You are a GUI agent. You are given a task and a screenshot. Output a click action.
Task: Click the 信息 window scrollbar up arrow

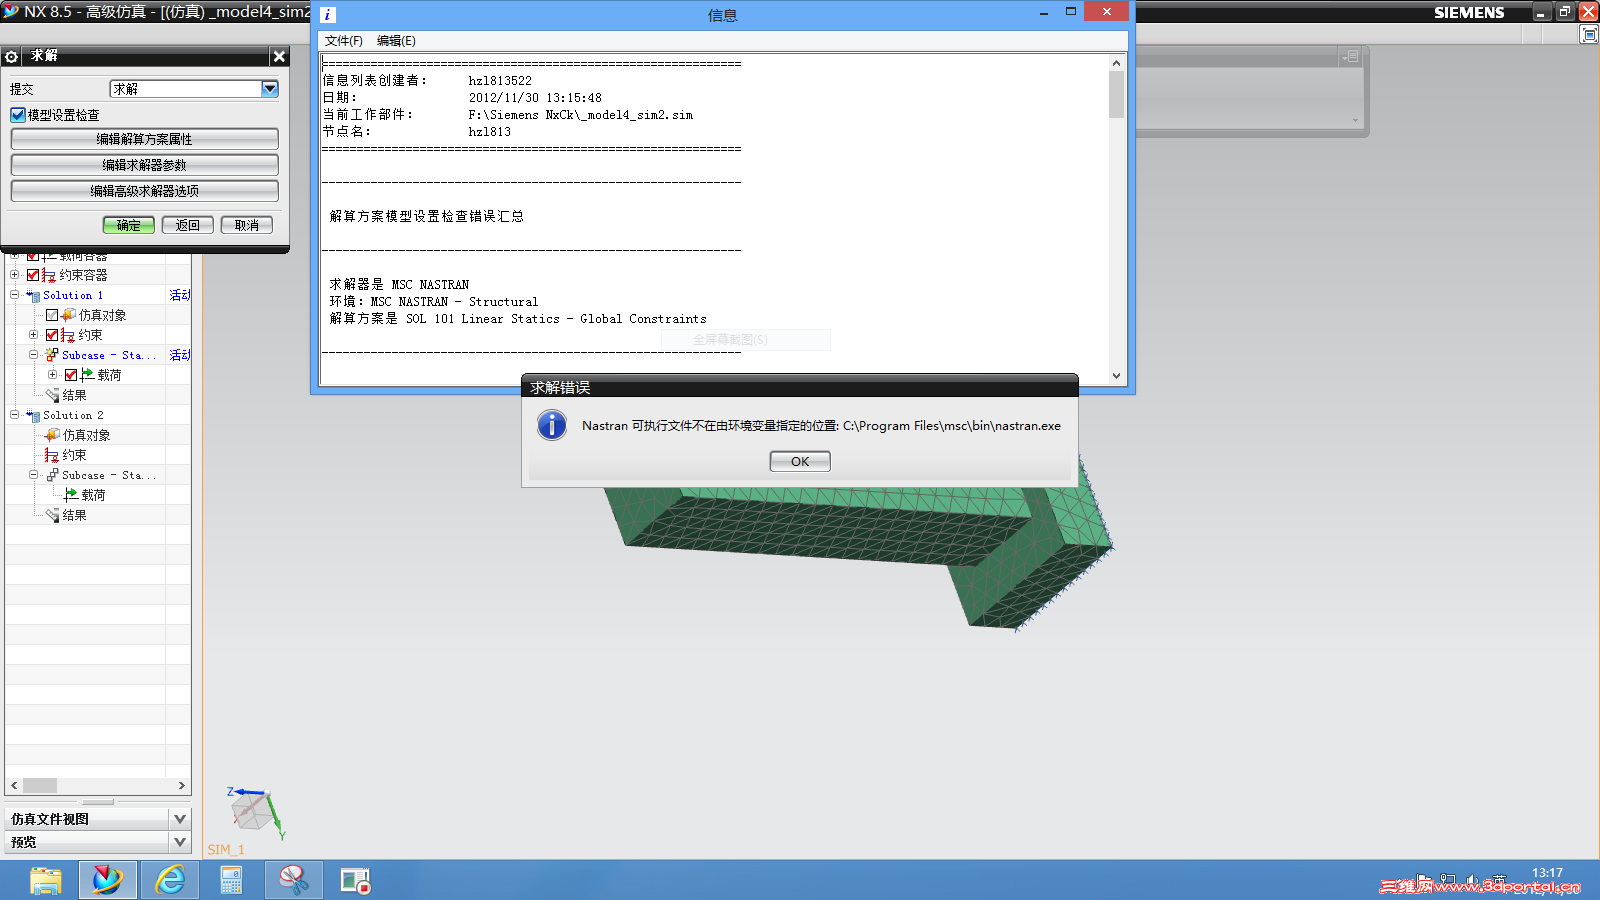tap(1117, 63)
